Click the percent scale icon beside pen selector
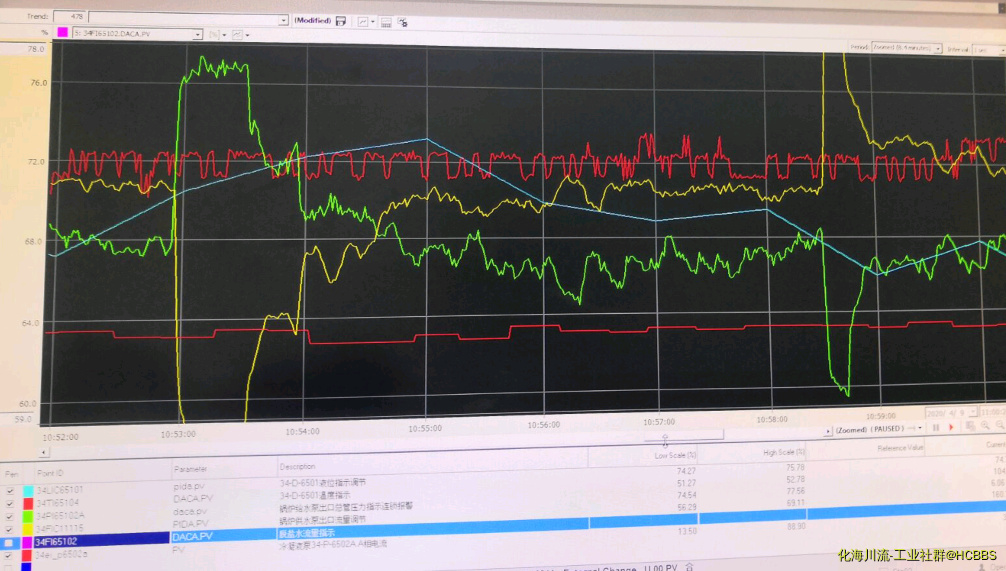1006x571 pixels. coord(214,34)
